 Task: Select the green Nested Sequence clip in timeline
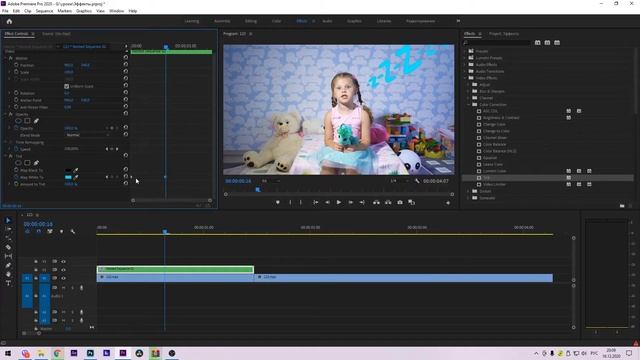click(x=175, y=269)
